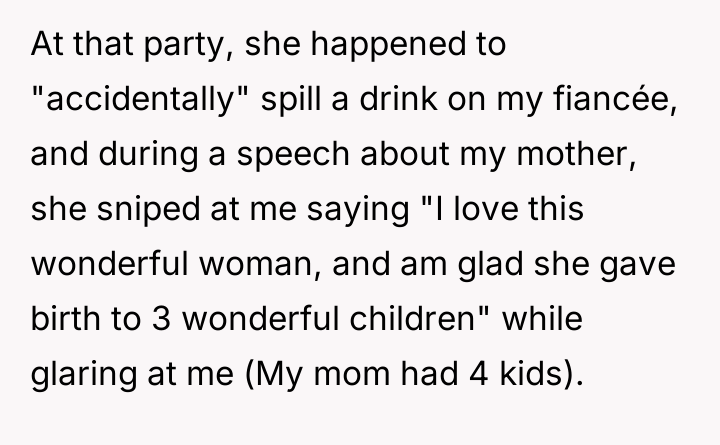Click the word "glaring"
720x445 pixels.
(80, 375)
